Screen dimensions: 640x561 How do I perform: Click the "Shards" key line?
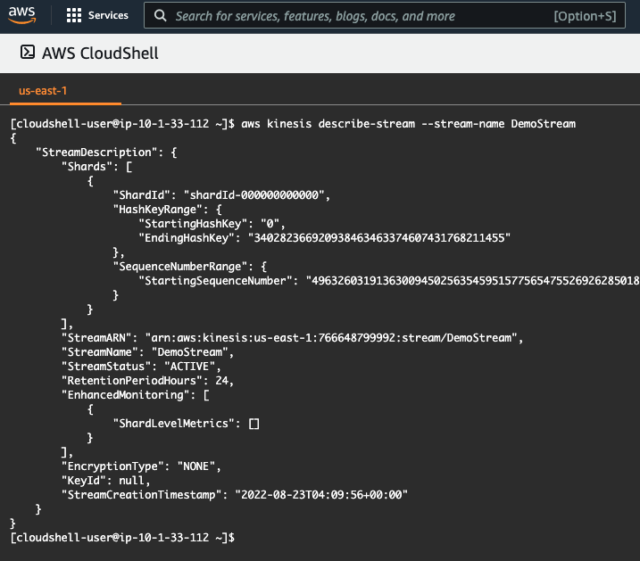click(97, 167)
